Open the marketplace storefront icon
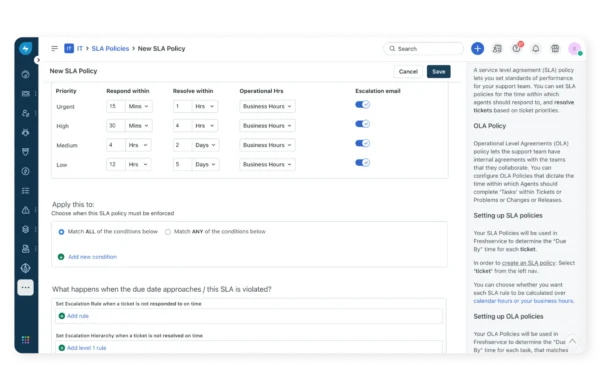The image size is (600, 390). pos(555,49)
